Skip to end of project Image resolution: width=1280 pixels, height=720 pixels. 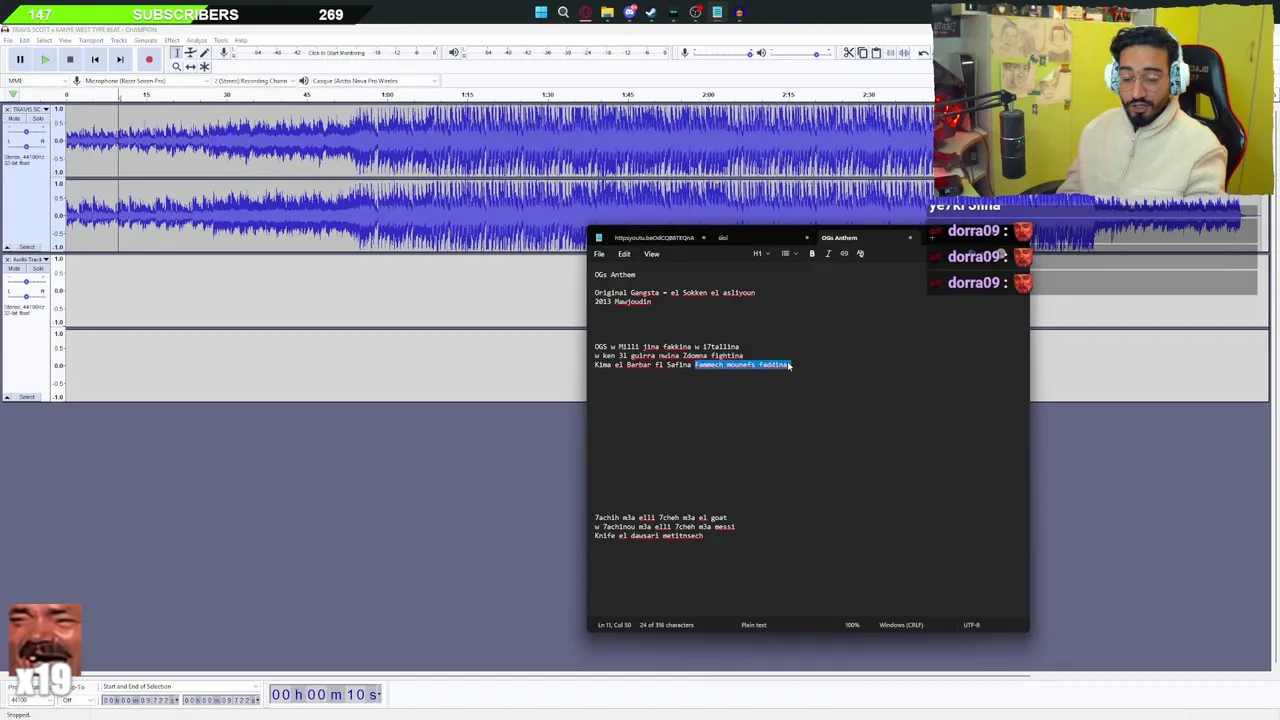pos(120,60)
